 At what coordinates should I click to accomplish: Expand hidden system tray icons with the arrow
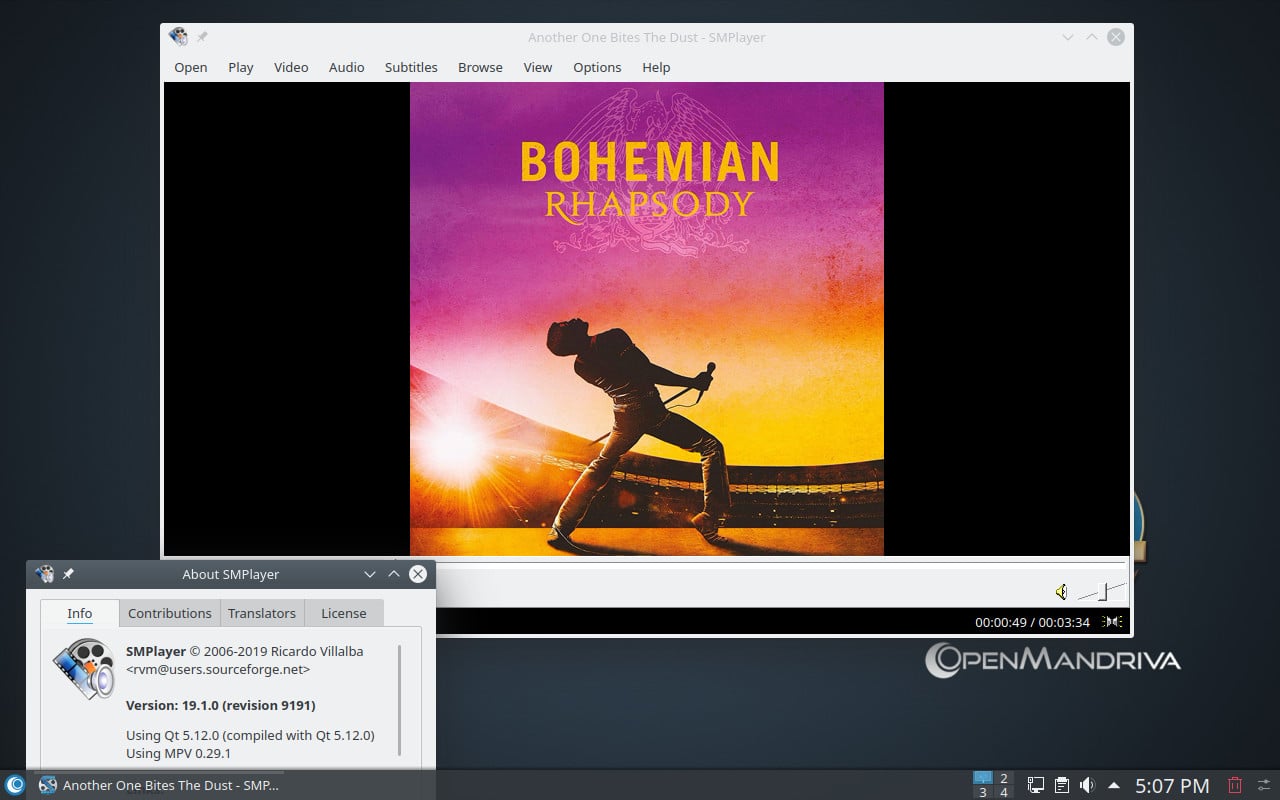click(x=1113, y=785)
